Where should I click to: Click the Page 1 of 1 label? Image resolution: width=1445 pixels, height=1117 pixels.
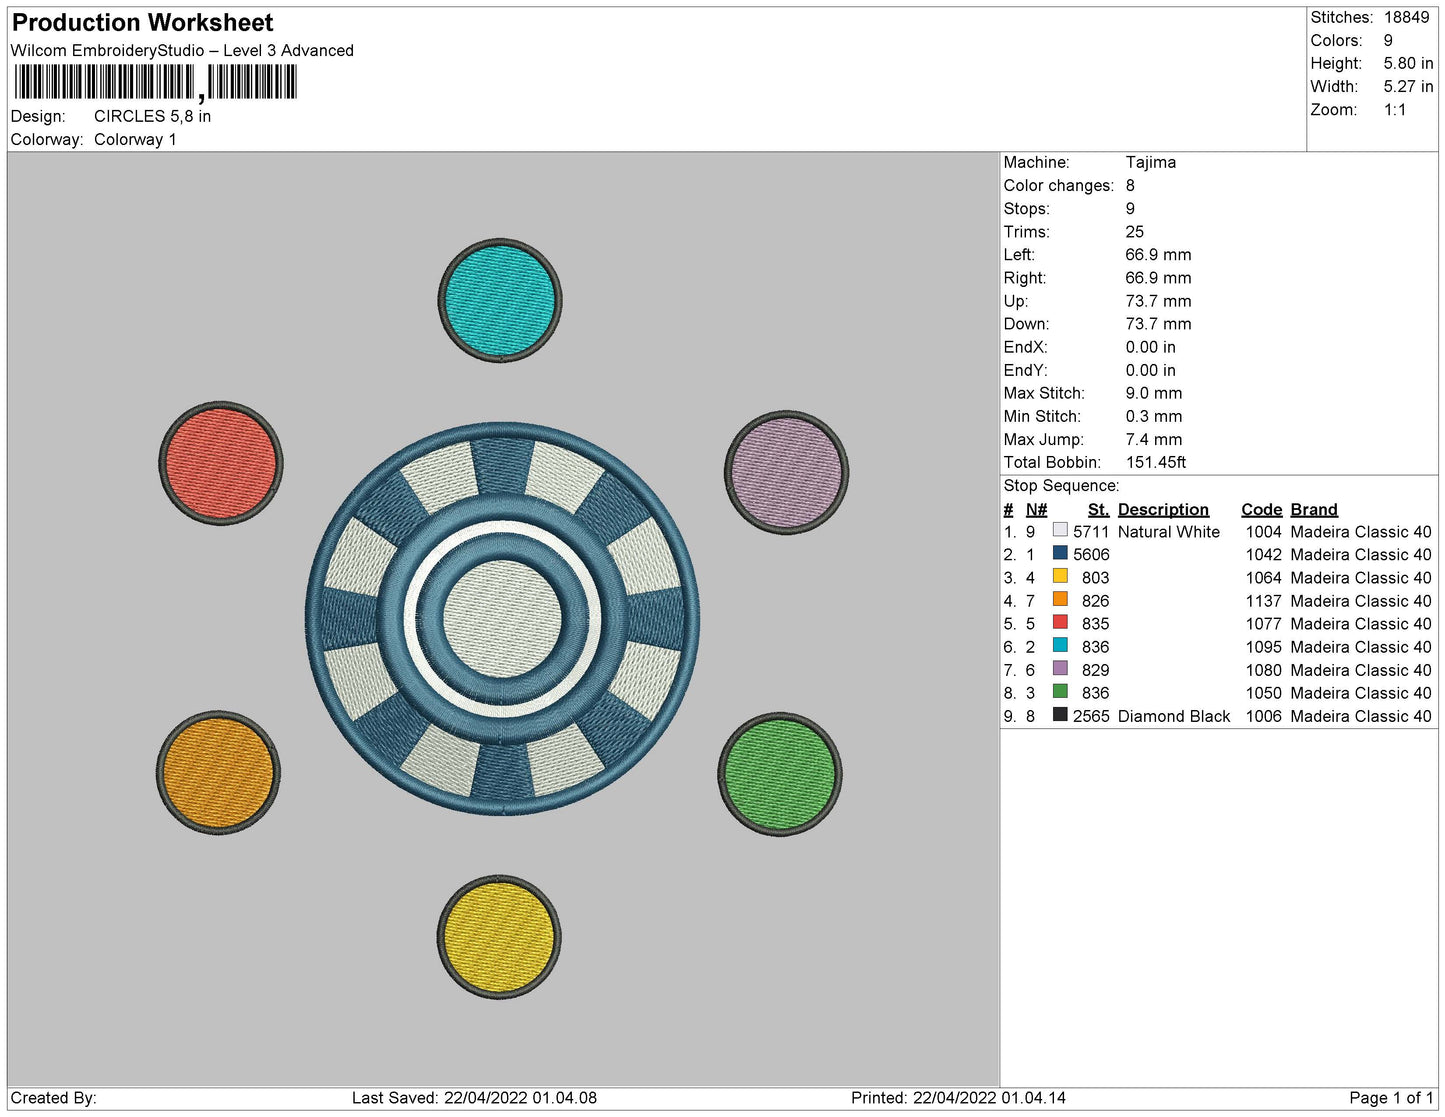pyautogui.click(x=1391, y=1097)
